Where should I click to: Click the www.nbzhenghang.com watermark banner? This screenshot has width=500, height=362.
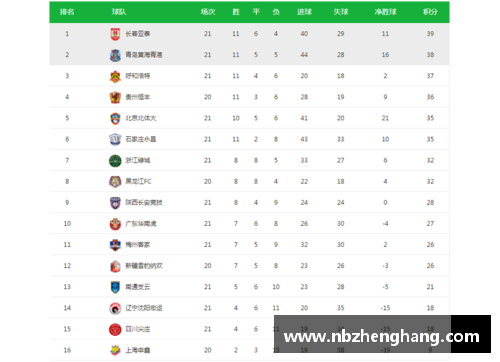382,334
